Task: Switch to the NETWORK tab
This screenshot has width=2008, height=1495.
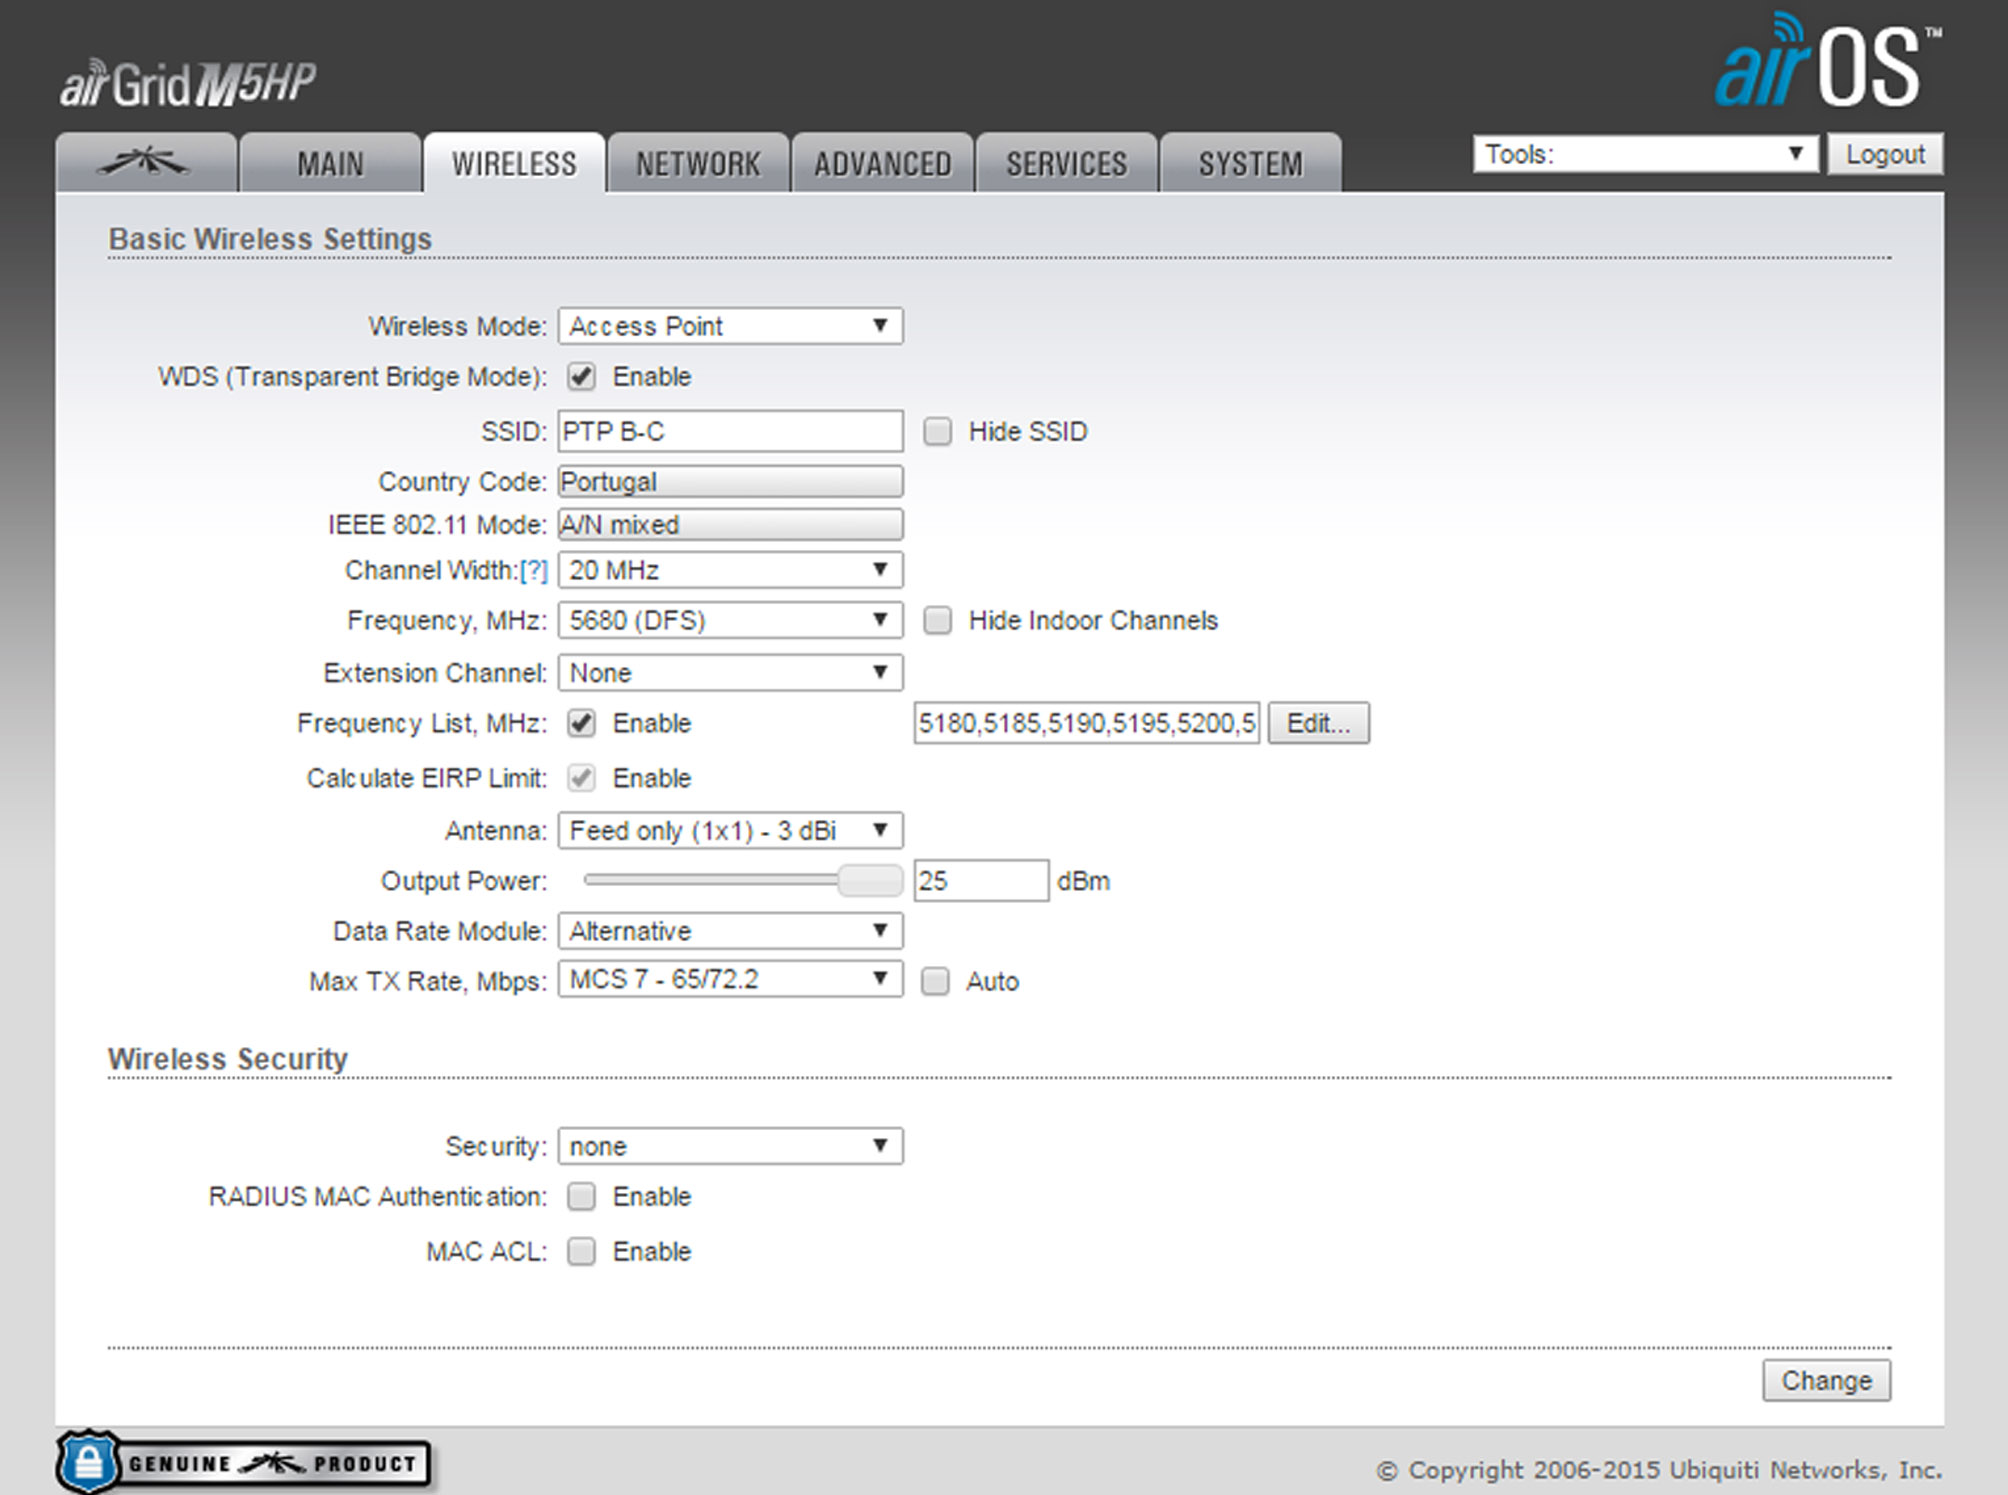Action: (x=698, y=163)
